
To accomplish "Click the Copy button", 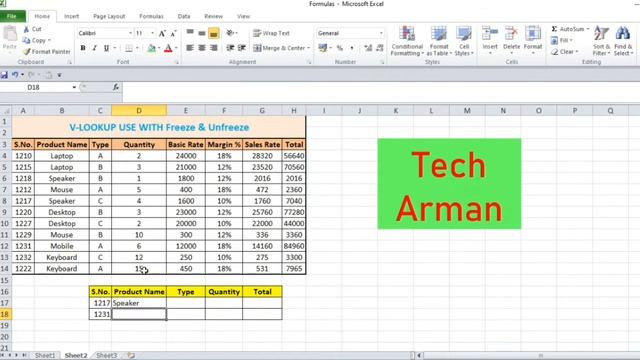I will tap(36, 40).
